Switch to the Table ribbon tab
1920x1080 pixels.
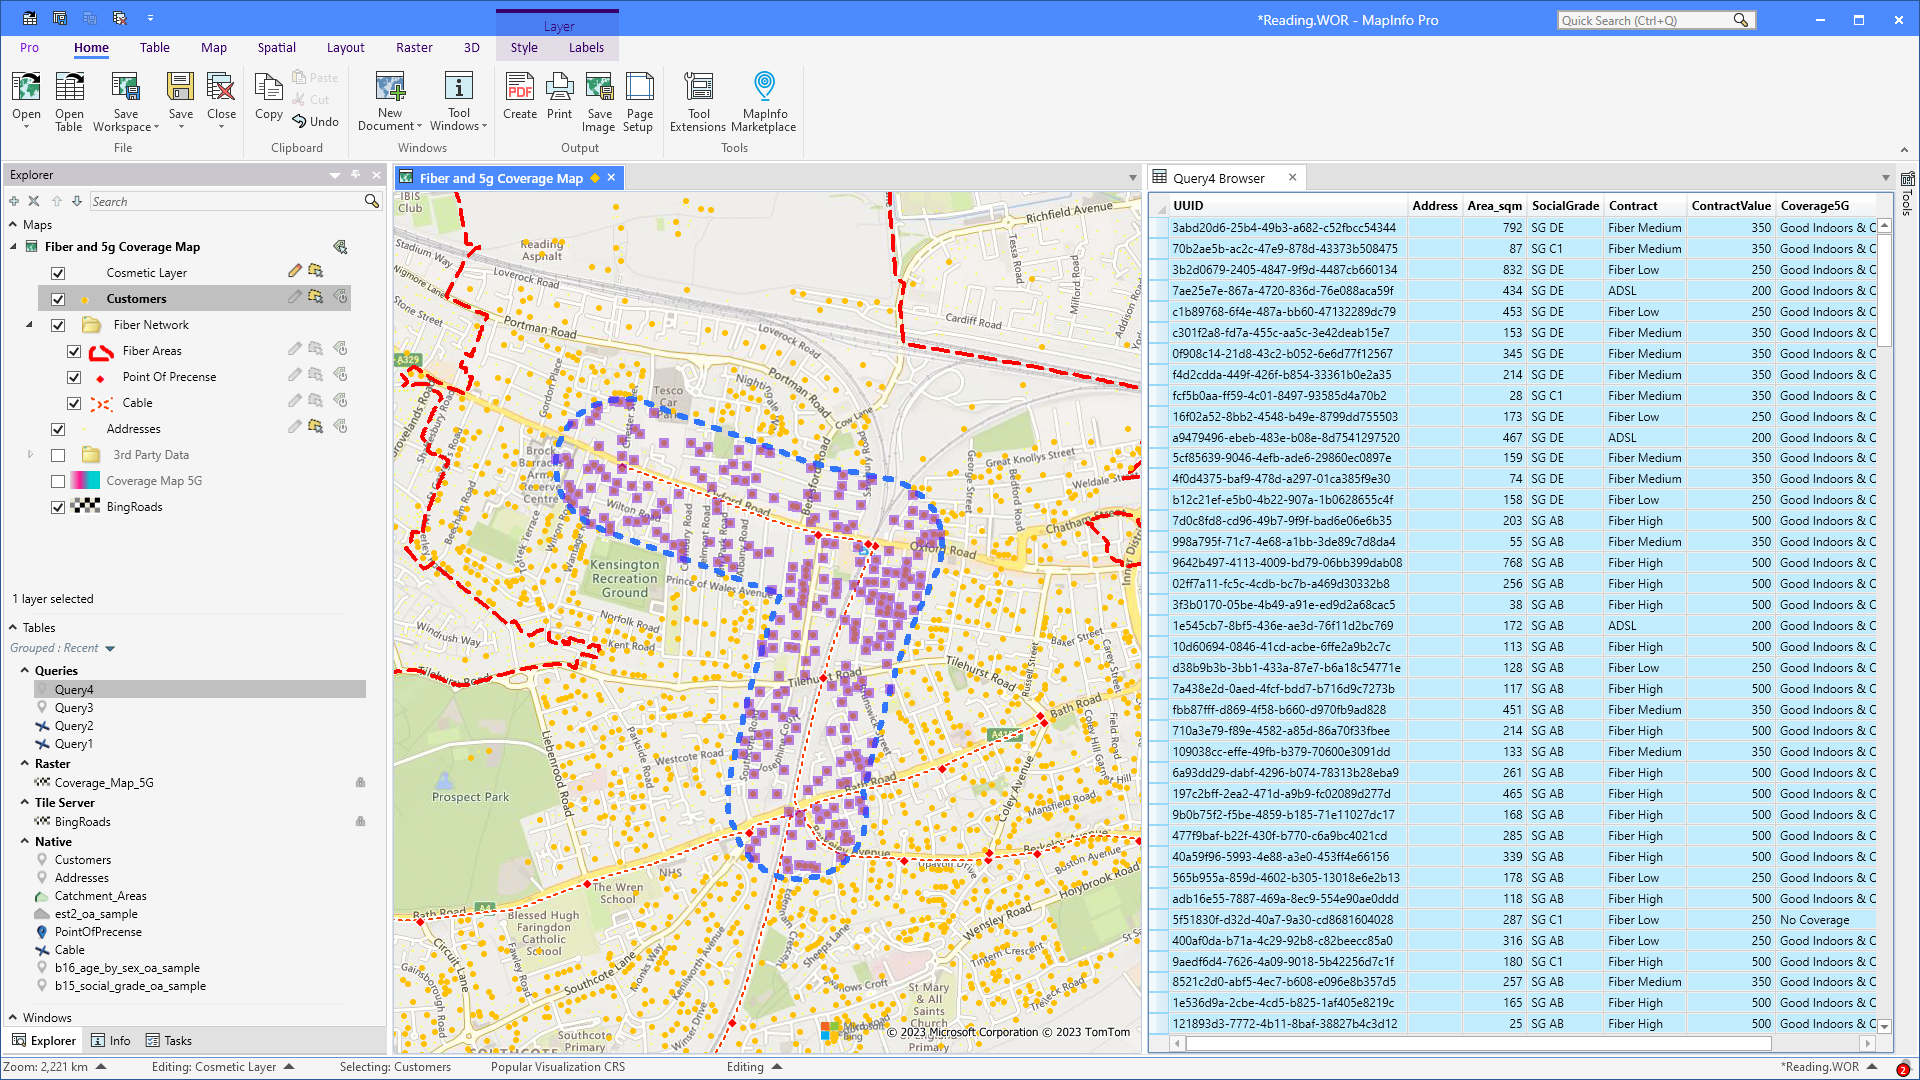click(155, 47)
